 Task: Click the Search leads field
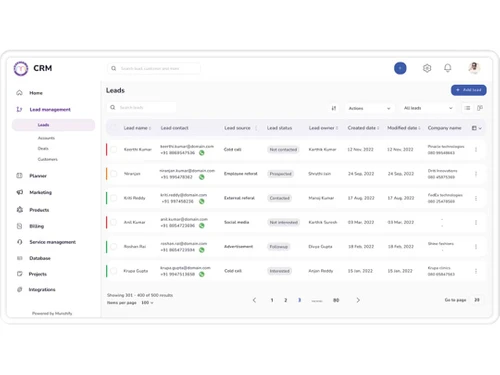click(141, 107)
